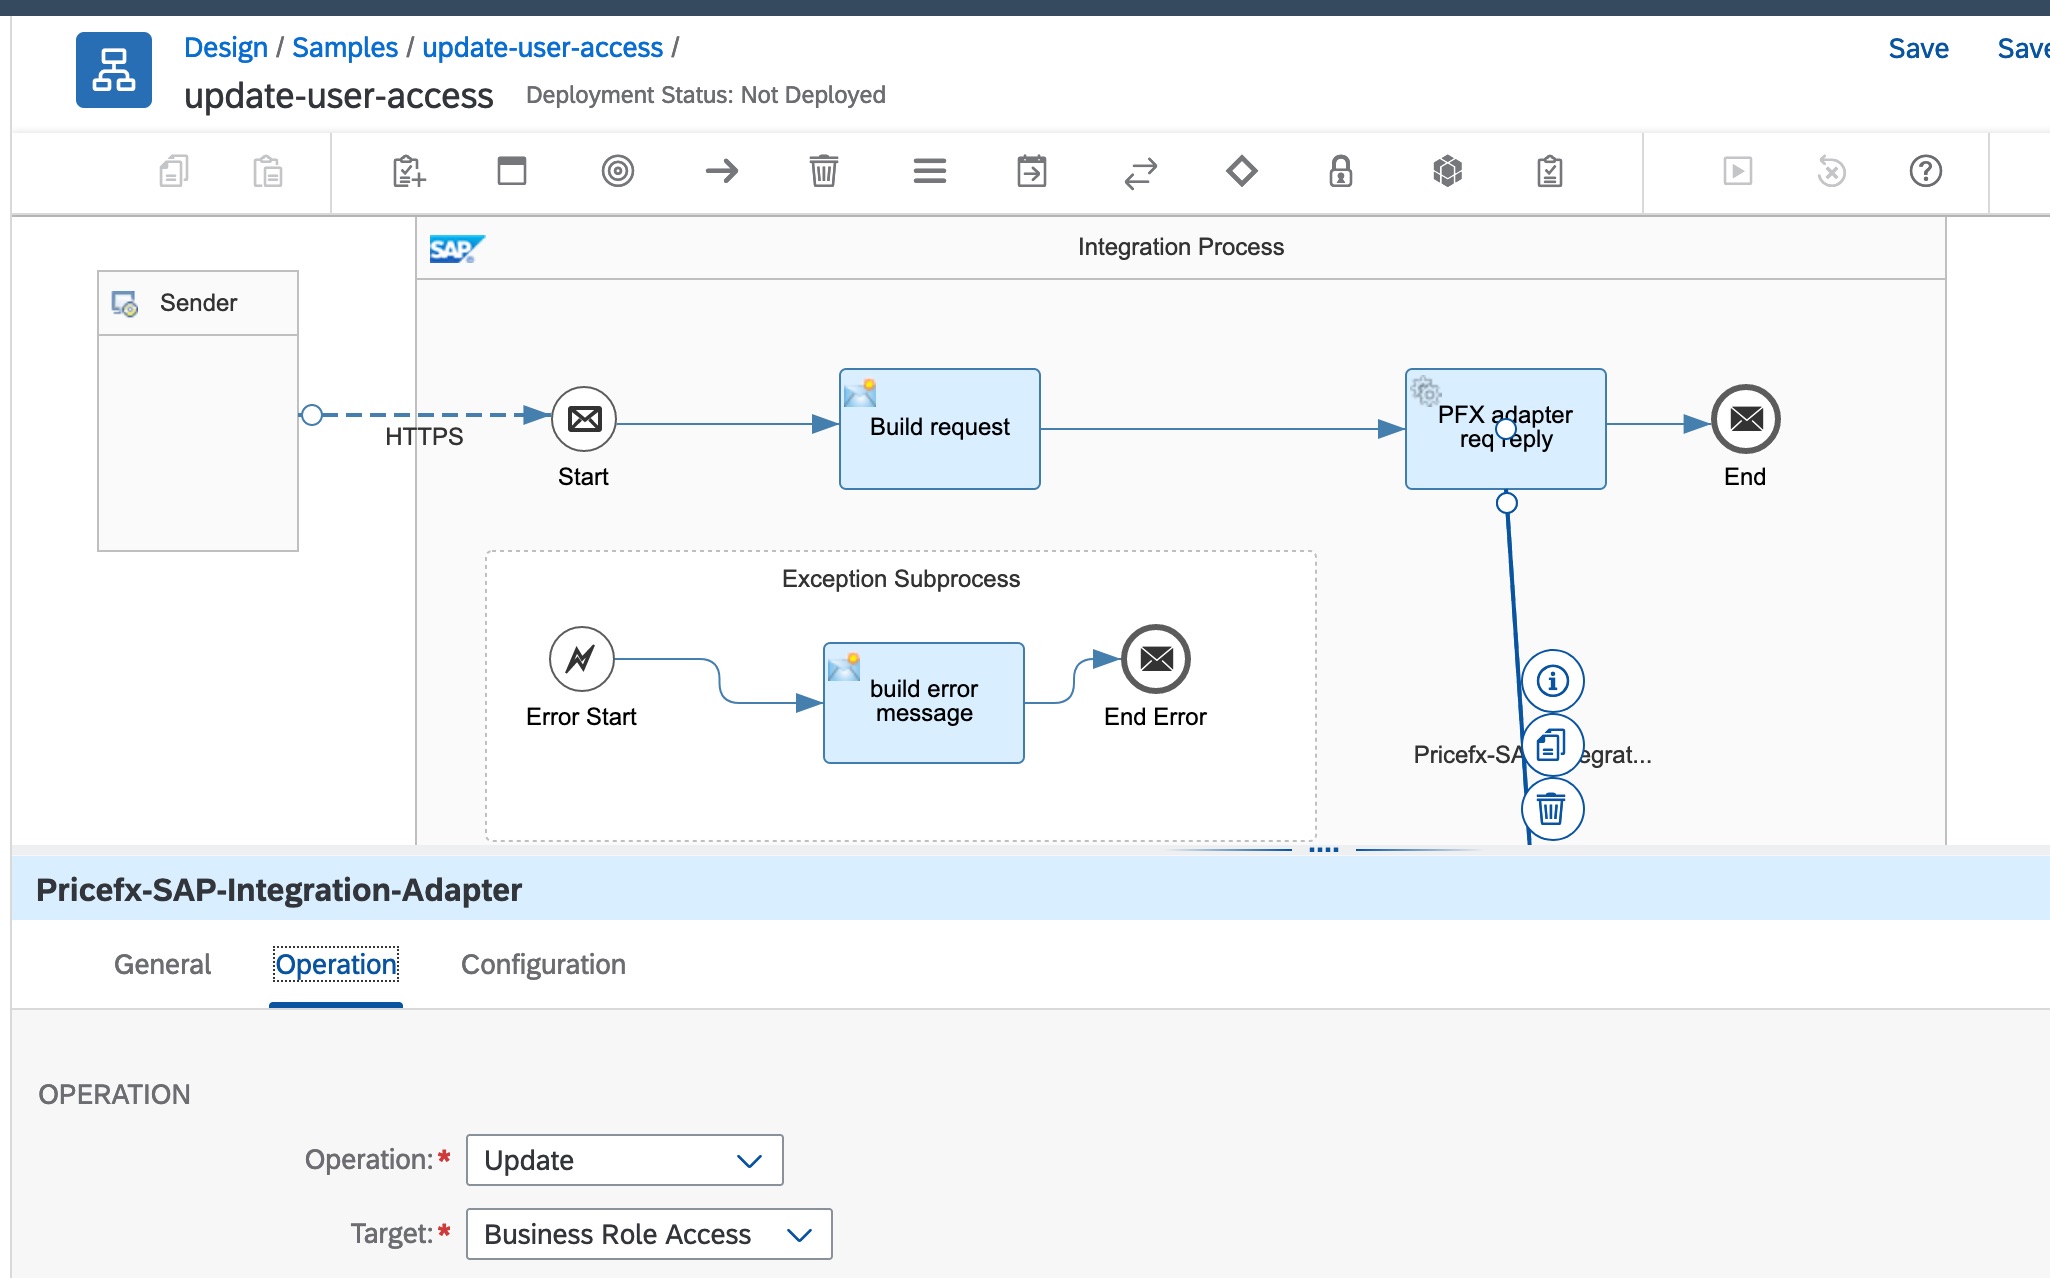Click the event target circle icon
Viewport: 2050px width, 1278px height.
(x=617, y=171)
